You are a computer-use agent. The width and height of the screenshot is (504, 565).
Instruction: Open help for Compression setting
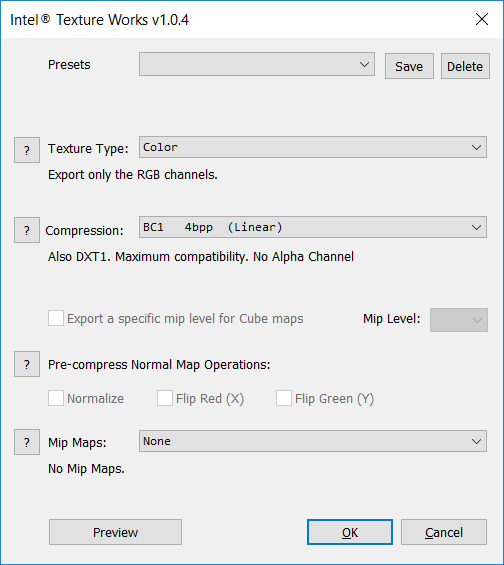27,230
